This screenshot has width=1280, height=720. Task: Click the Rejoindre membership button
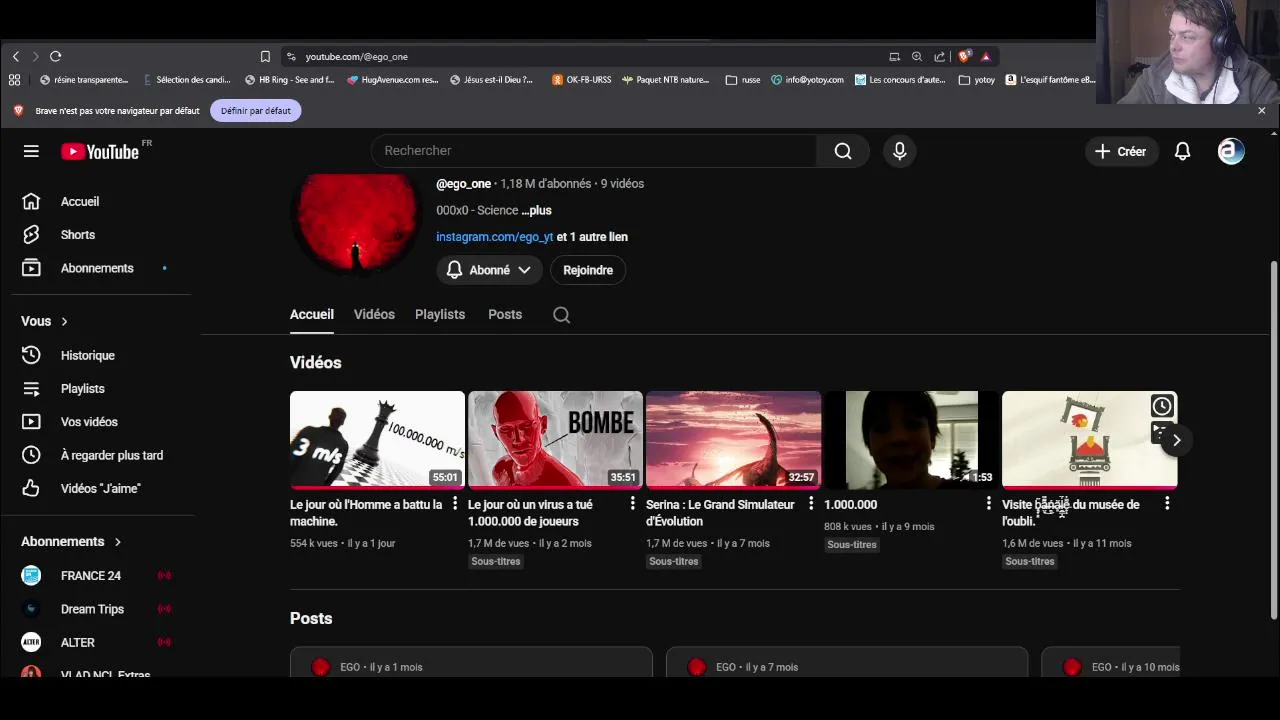pos(588,270)
